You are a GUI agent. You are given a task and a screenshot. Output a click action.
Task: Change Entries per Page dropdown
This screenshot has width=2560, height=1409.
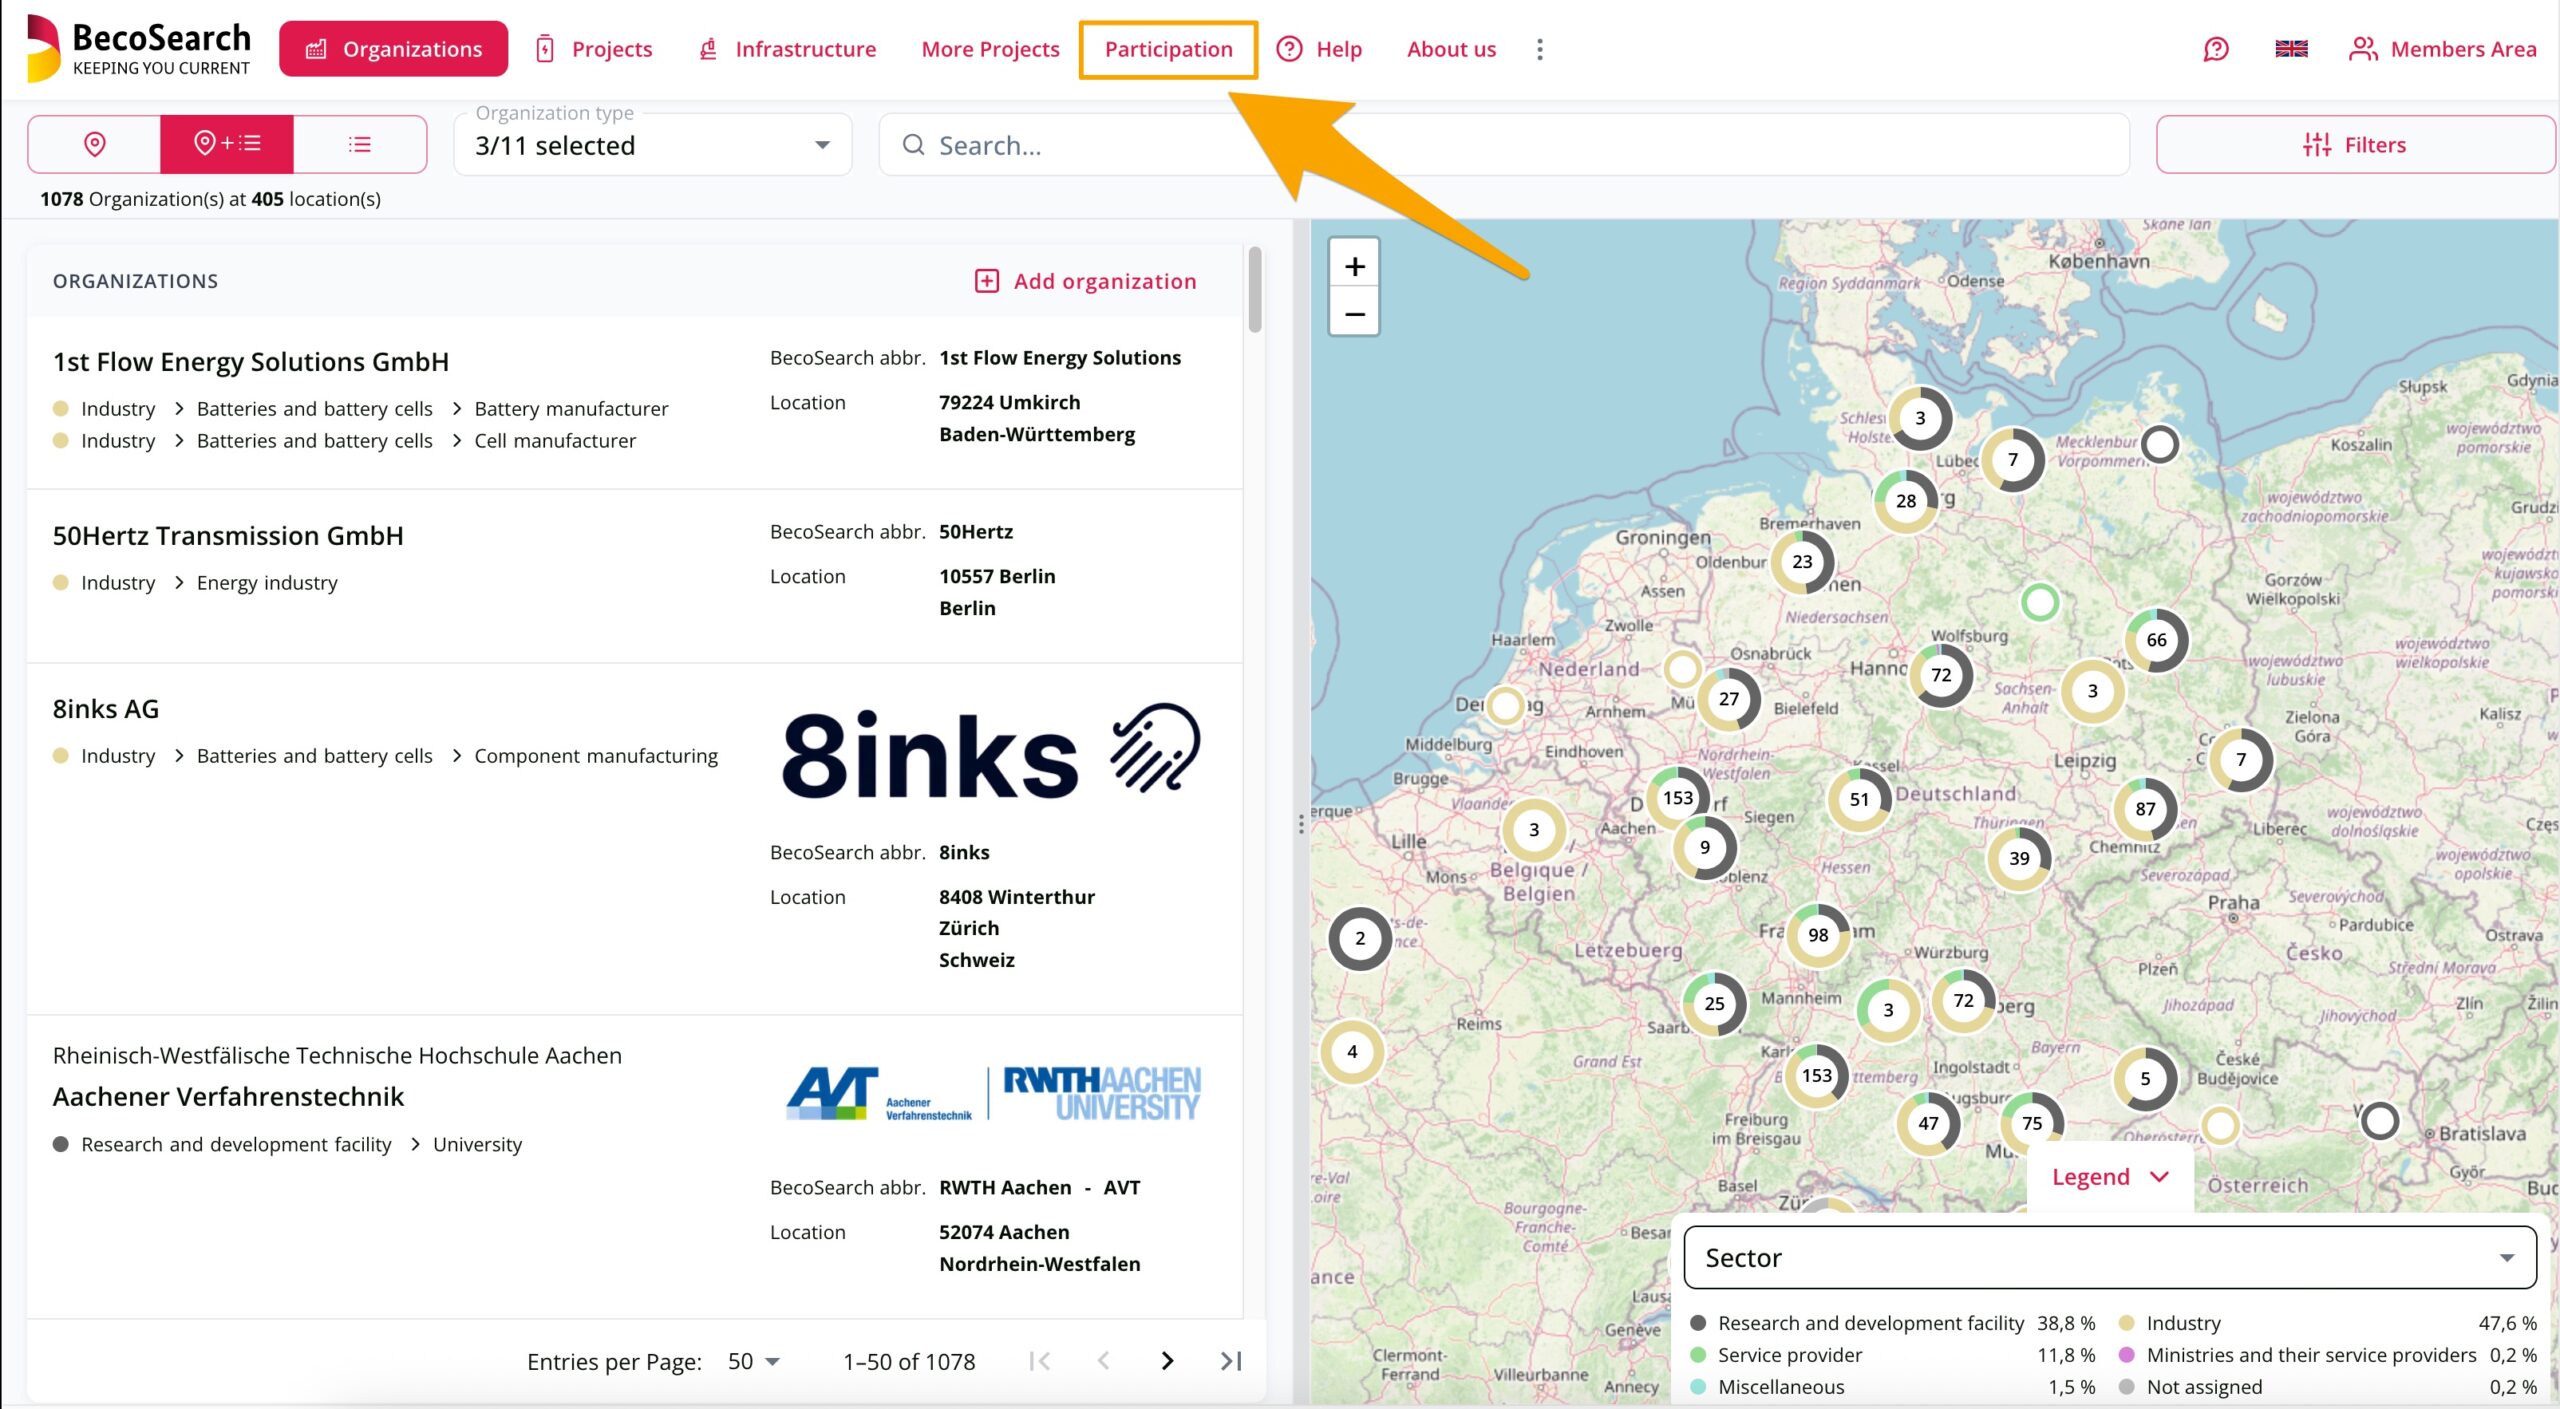(x=754, y=1361)
